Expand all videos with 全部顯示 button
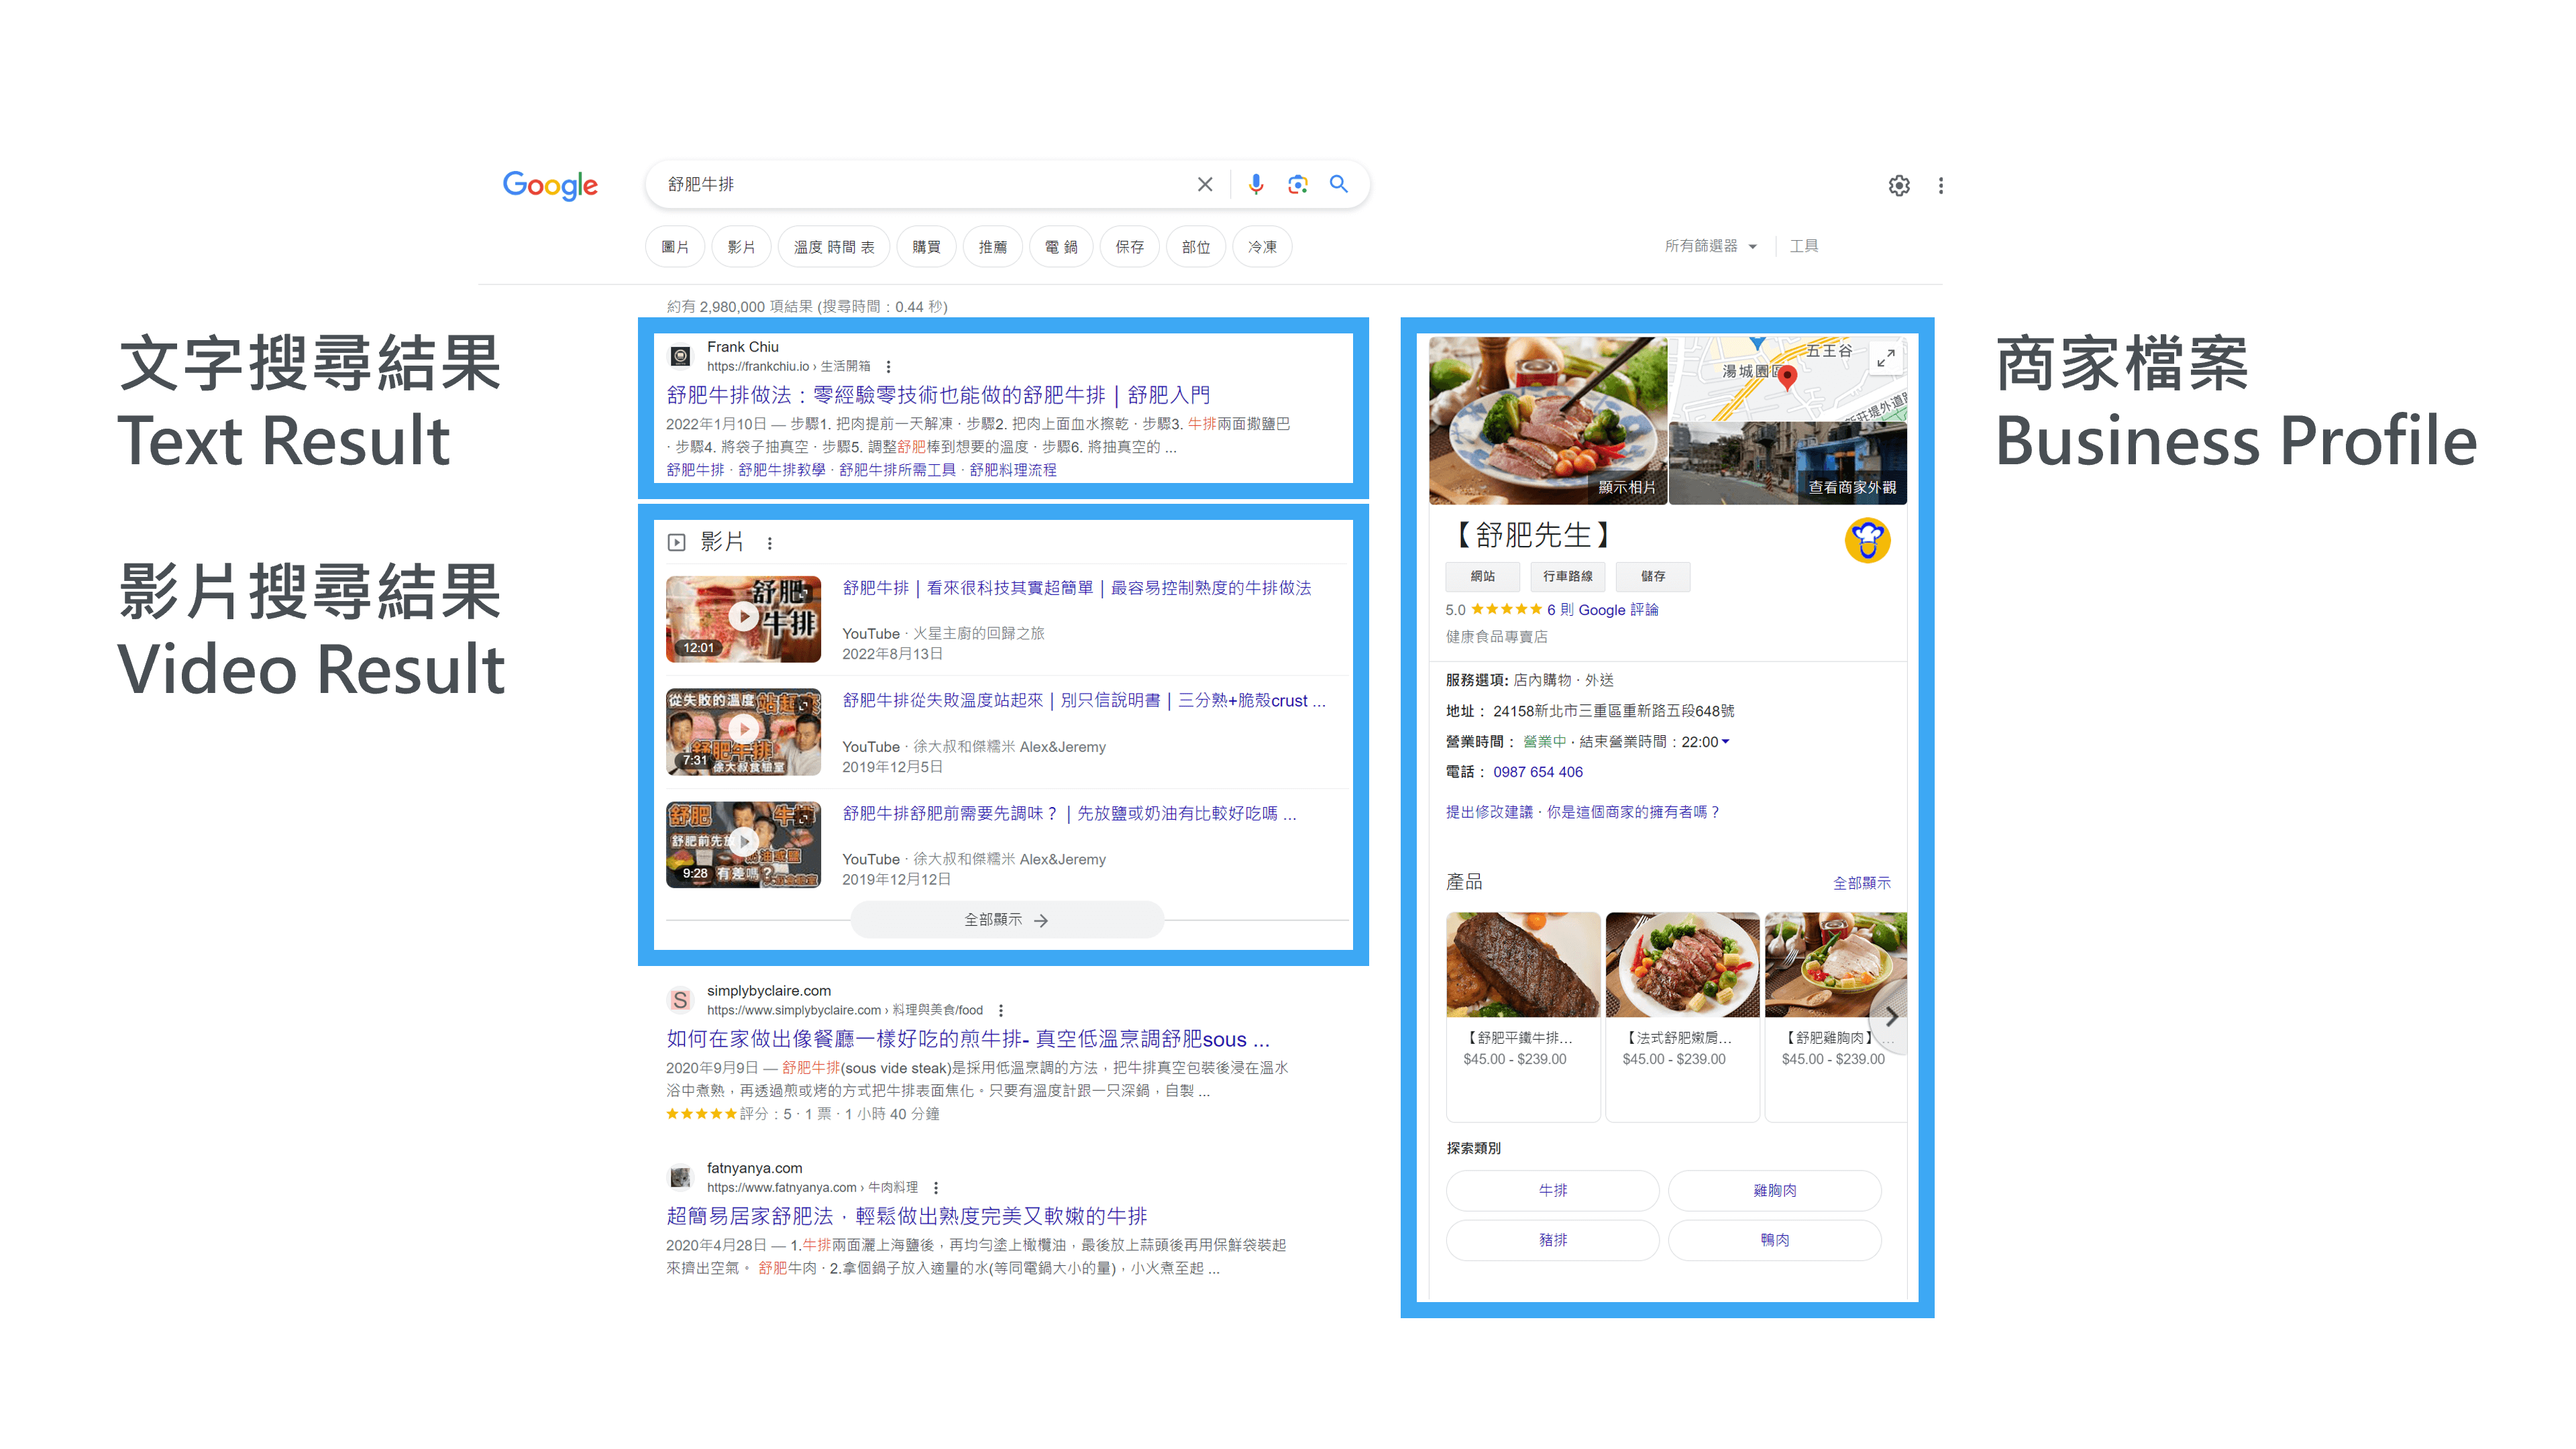This screenshot has width=2576, height=1449. click(x=1006, y=920)
